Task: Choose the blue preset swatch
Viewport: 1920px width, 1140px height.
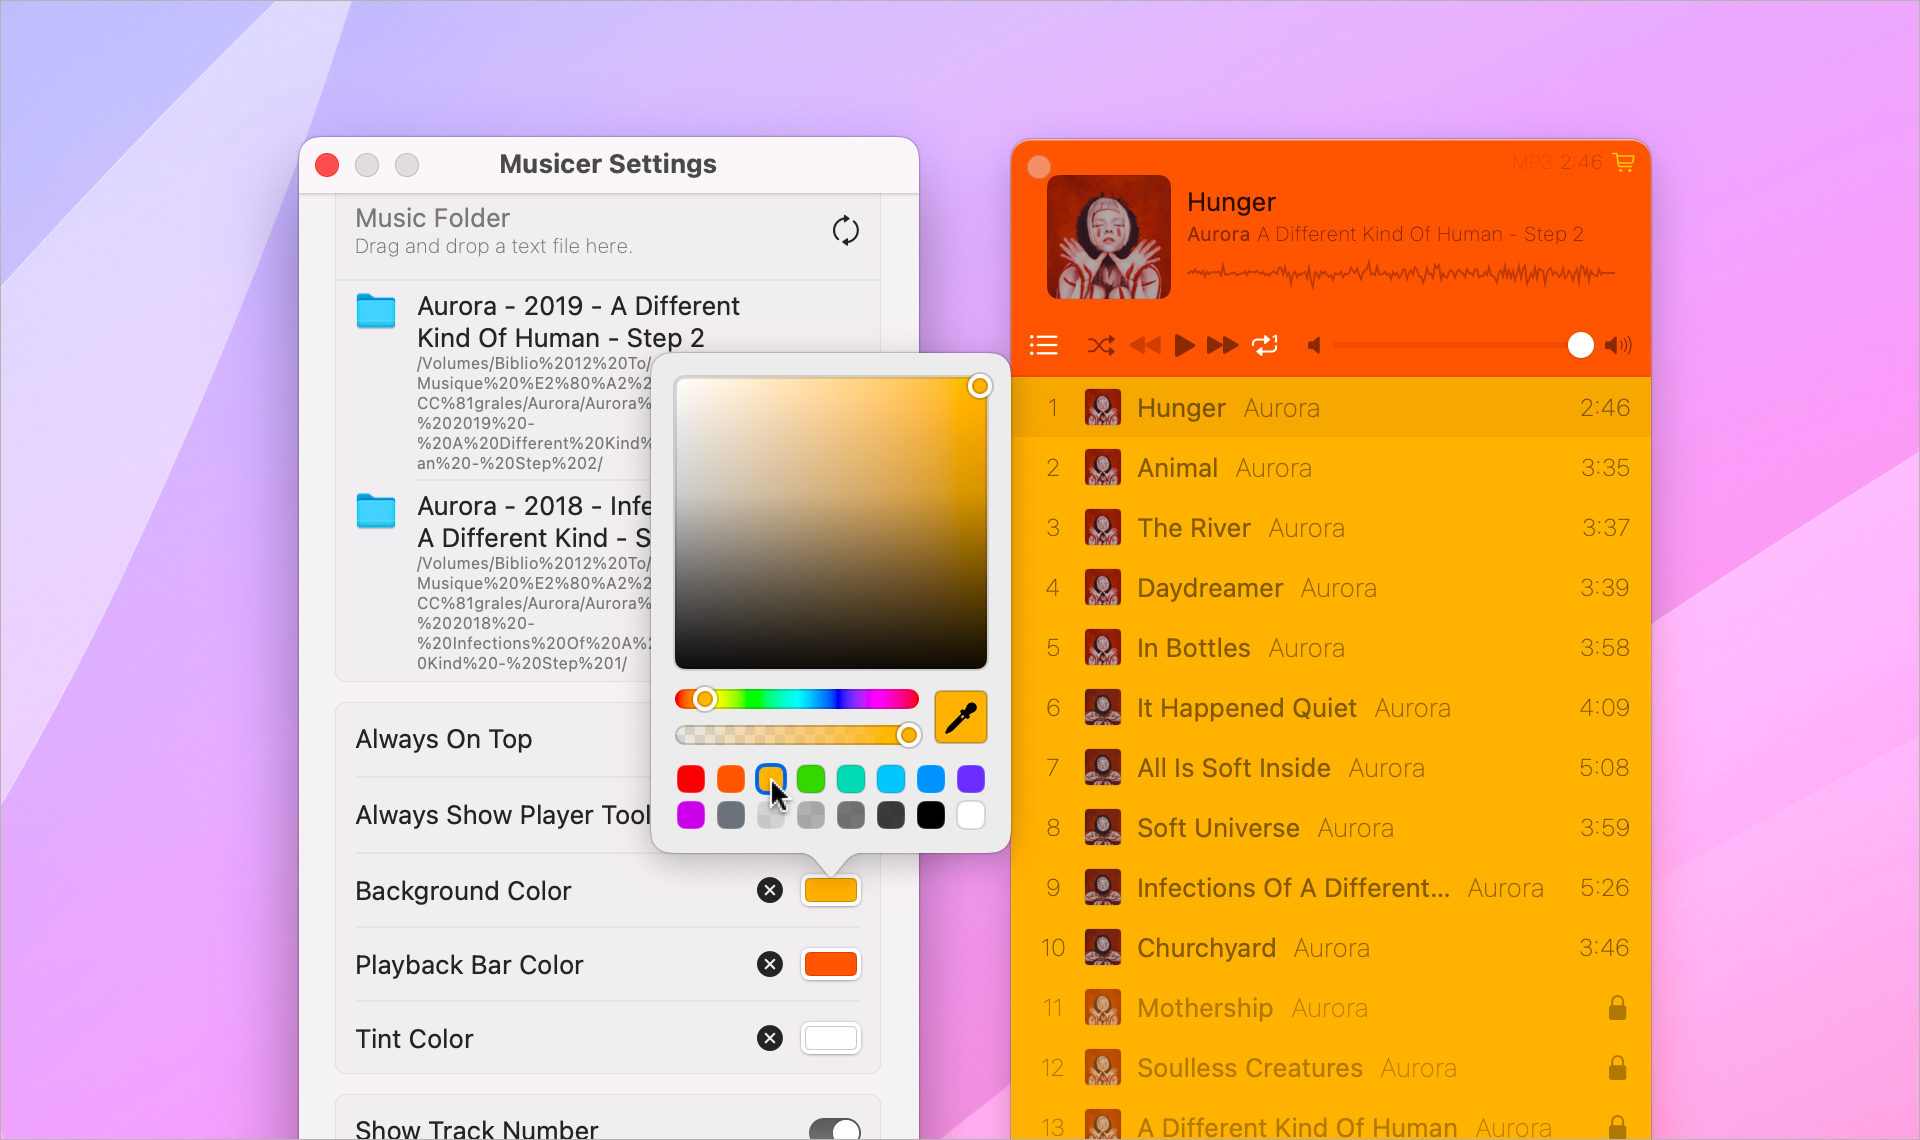Action: [931, 778]
